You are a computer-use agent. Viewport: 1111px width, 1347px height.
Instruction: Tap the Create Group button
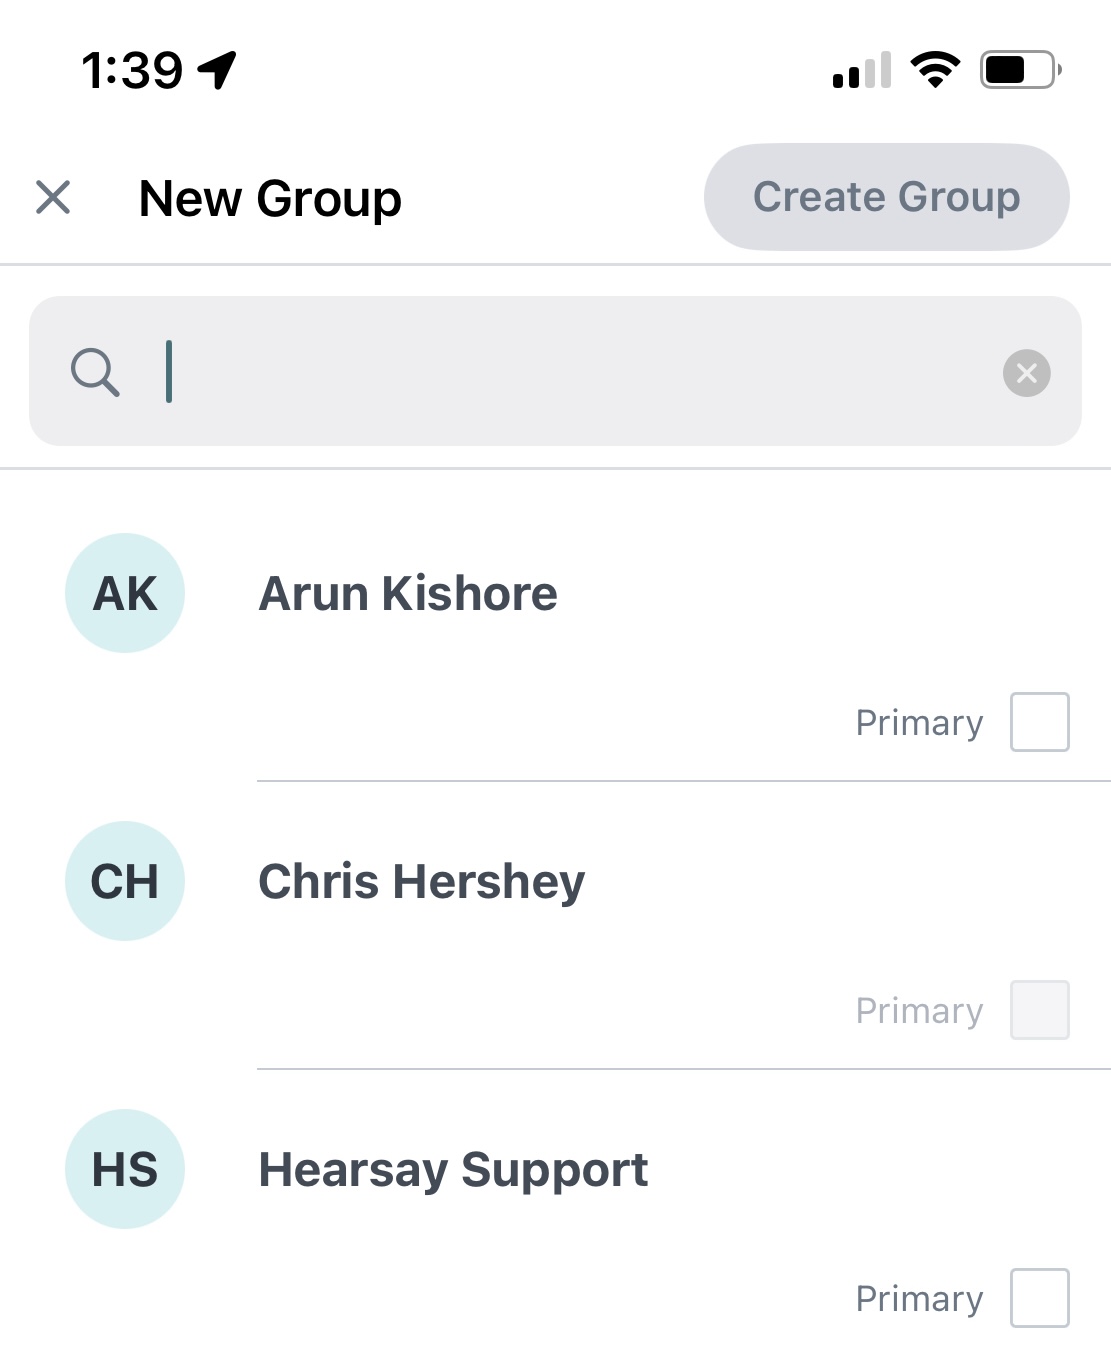[886, 197]
